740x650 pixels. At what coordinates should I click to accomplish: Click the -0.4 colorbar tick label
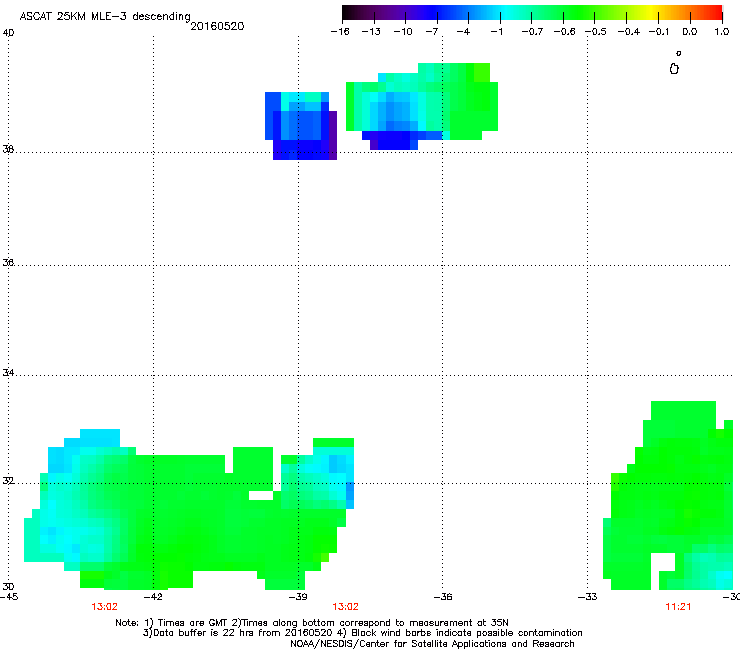point(629,32)
